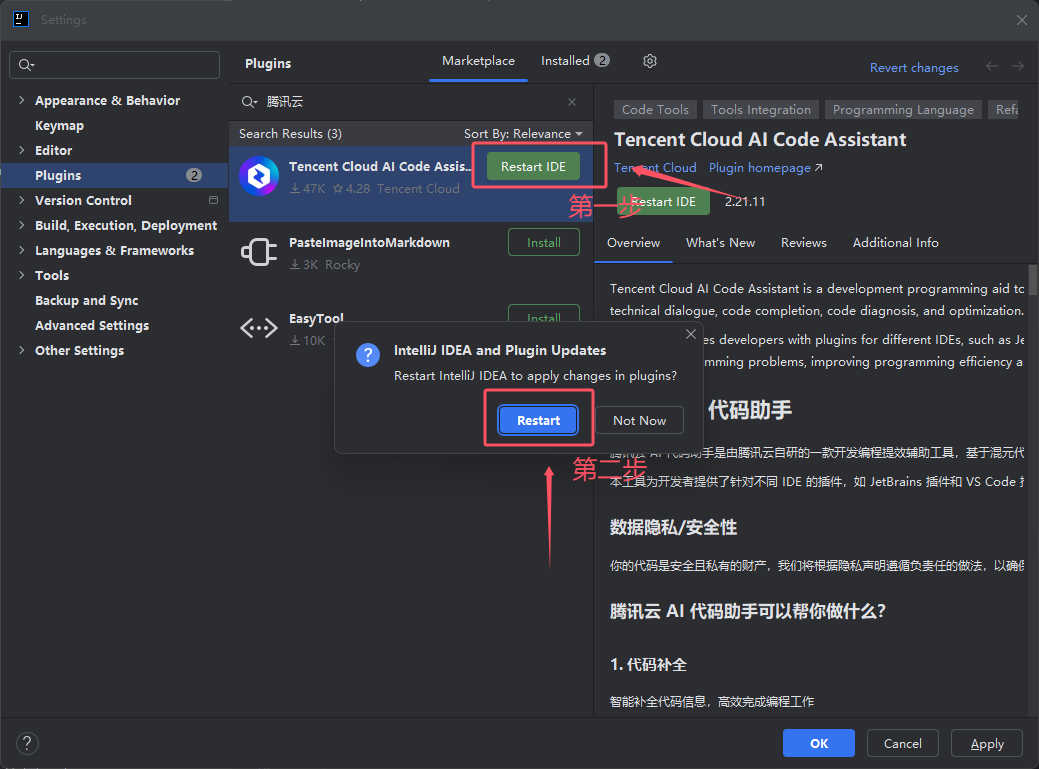This screenshot has height=769, width=1039.
Task: Expand the Other Settings node
Action: tap(22, 350)
